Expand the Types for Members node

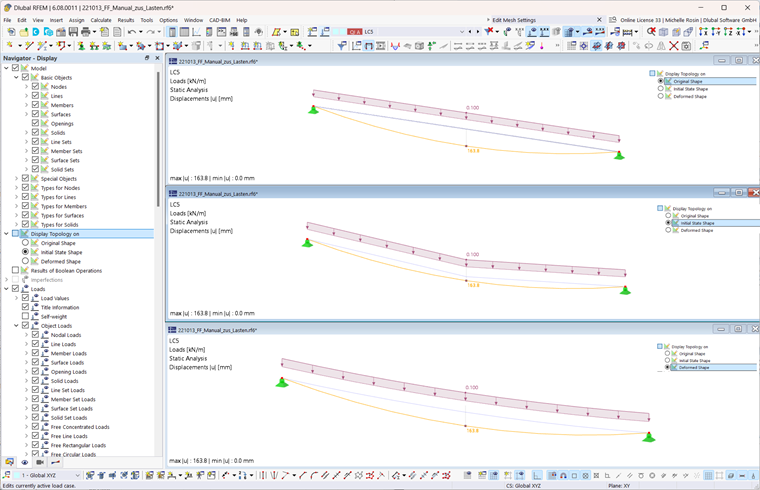pyautogui.click(x=16, y=206)
